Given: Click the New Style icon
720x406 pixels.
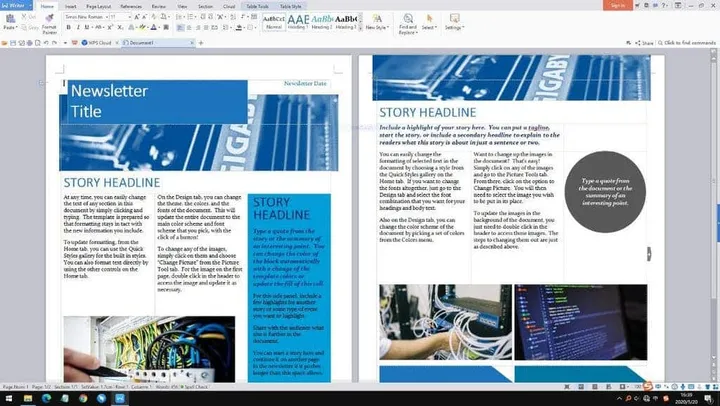Looking at the screenshot, I should (375, 20).
